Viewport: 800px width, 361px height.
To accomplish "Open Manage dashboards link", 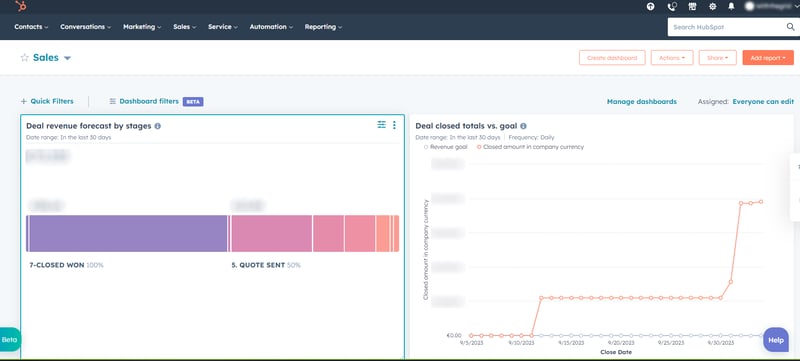I will pyautogui.click(x=642, y=101).
